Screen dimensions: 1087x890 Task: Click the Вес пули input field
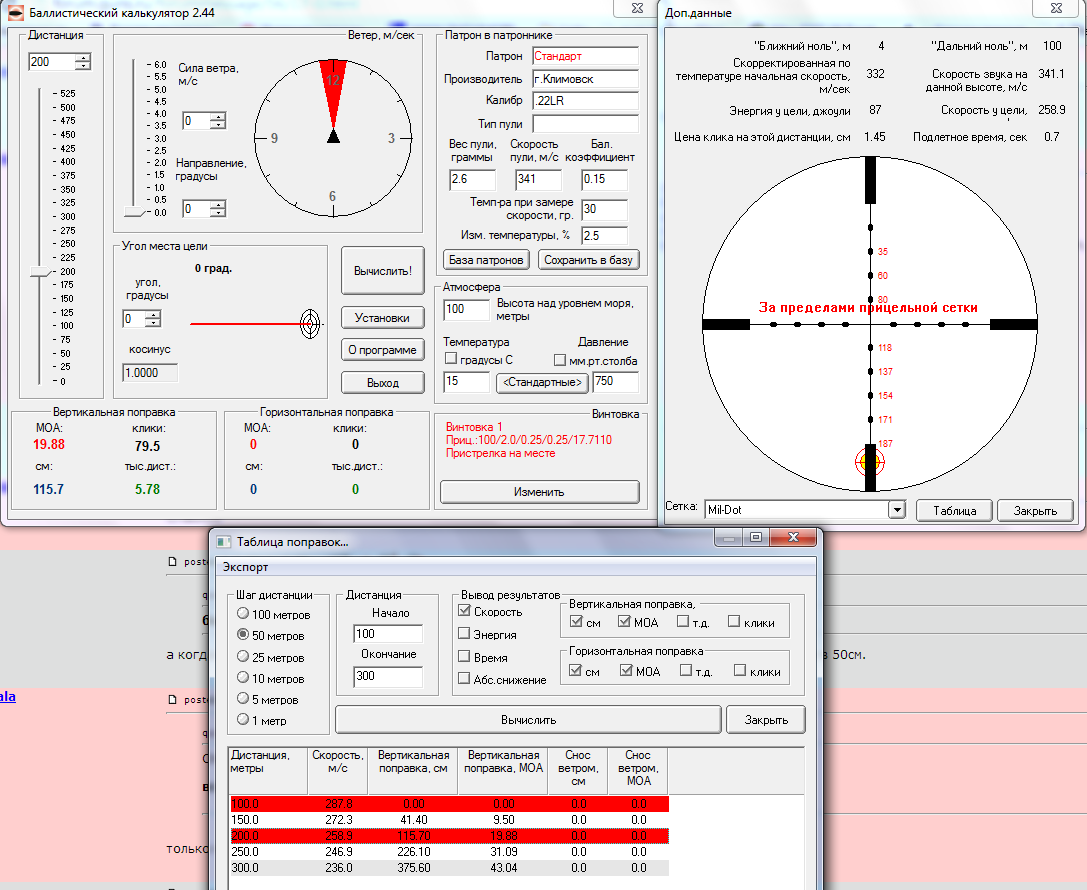(x=473, y=180)
